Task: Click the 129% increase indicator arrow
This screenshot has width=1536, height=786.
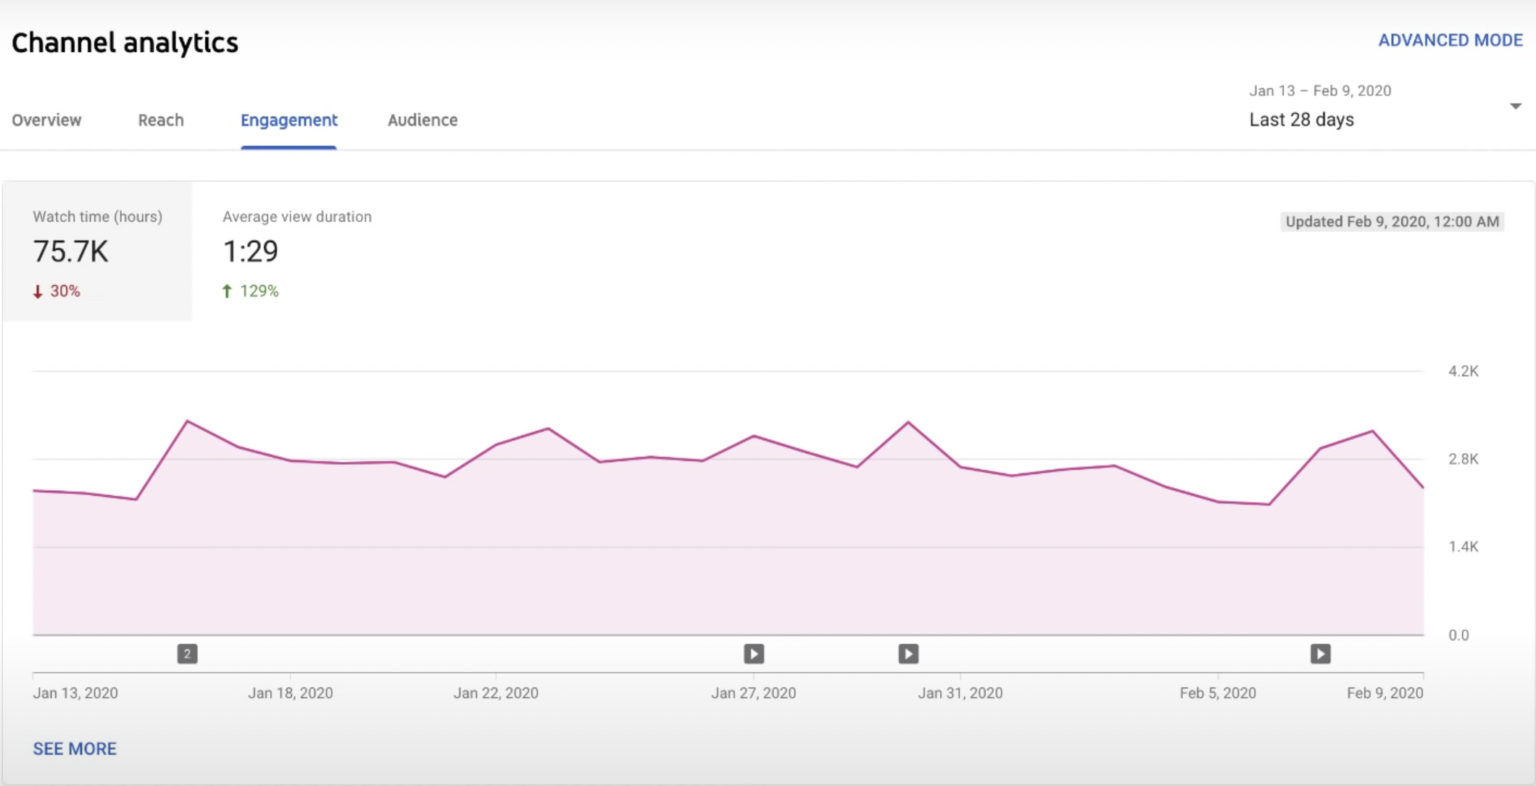Action: 228,291
